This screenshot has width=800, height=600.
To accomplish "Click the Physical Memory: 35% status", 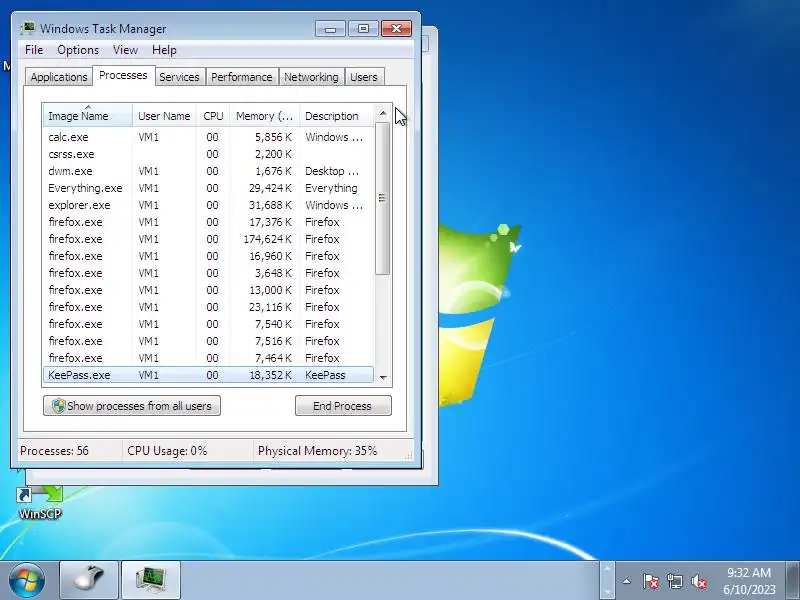I will (x=317, y=451).
